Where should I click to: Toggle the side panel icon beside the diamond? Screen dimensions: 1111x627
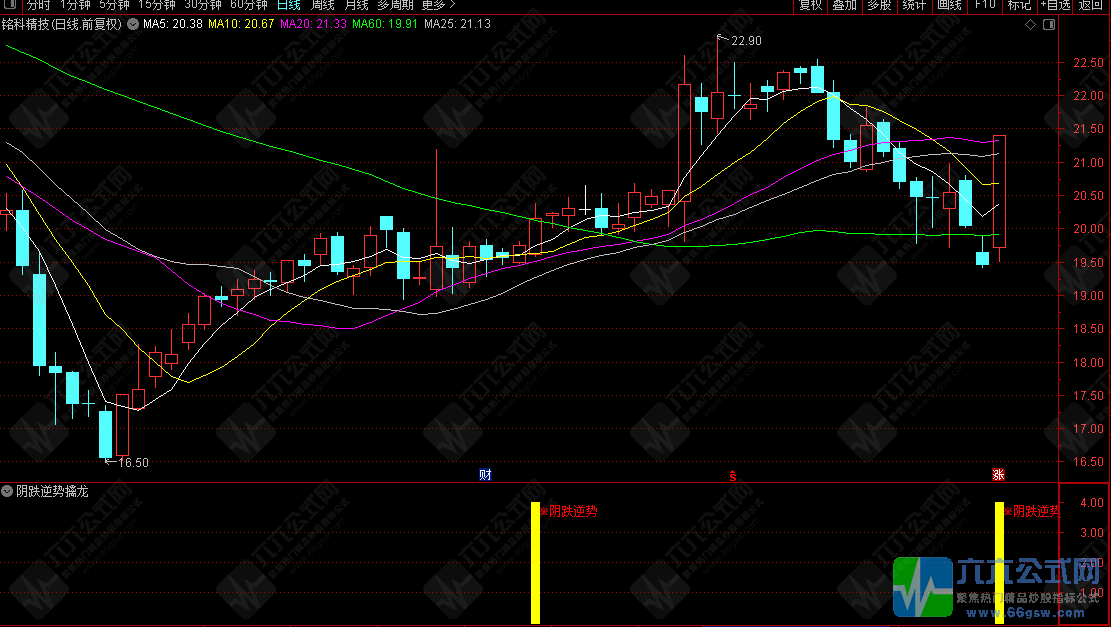click(x=1049, y=25)
